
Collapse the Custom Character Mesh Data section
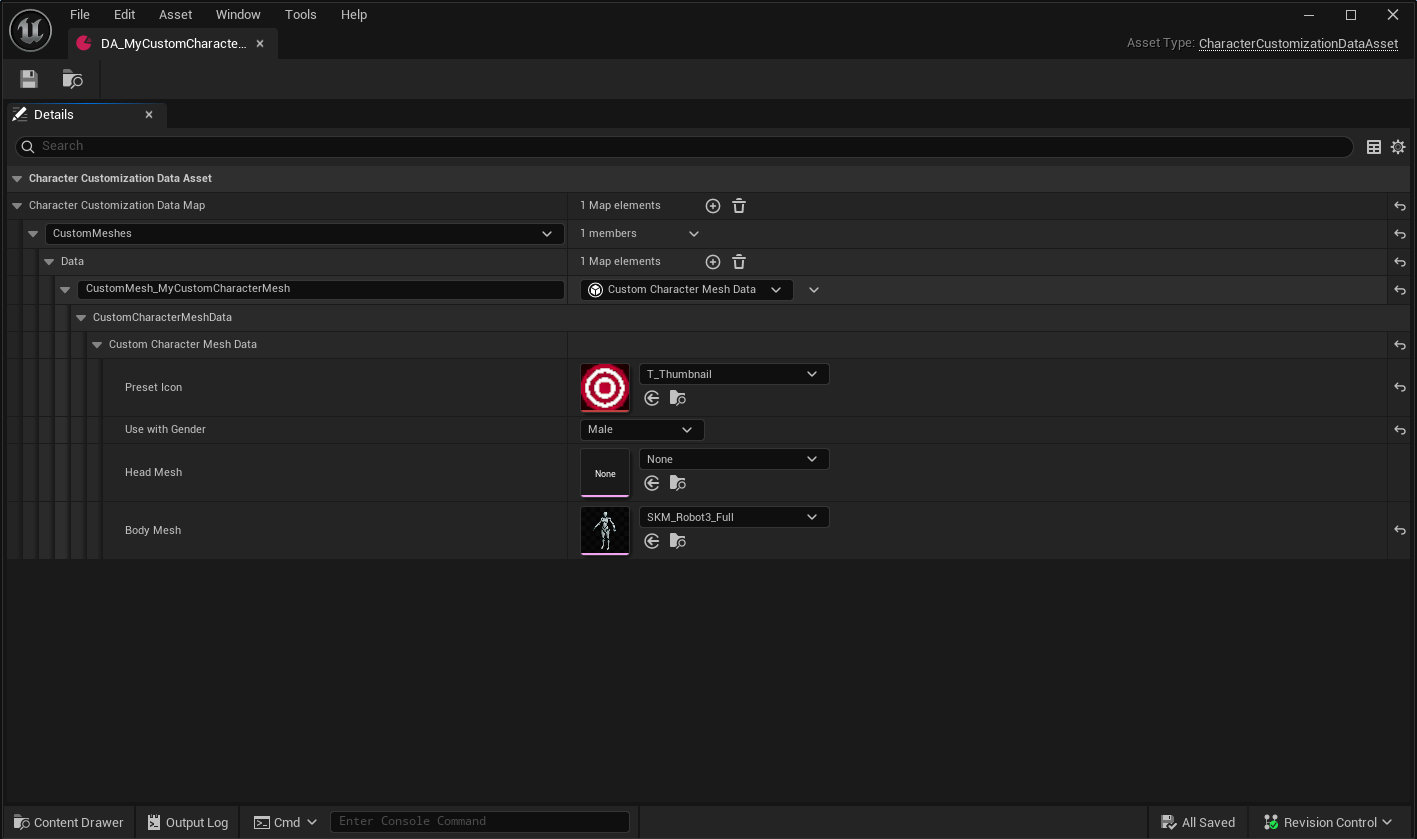tap(97, 345)
